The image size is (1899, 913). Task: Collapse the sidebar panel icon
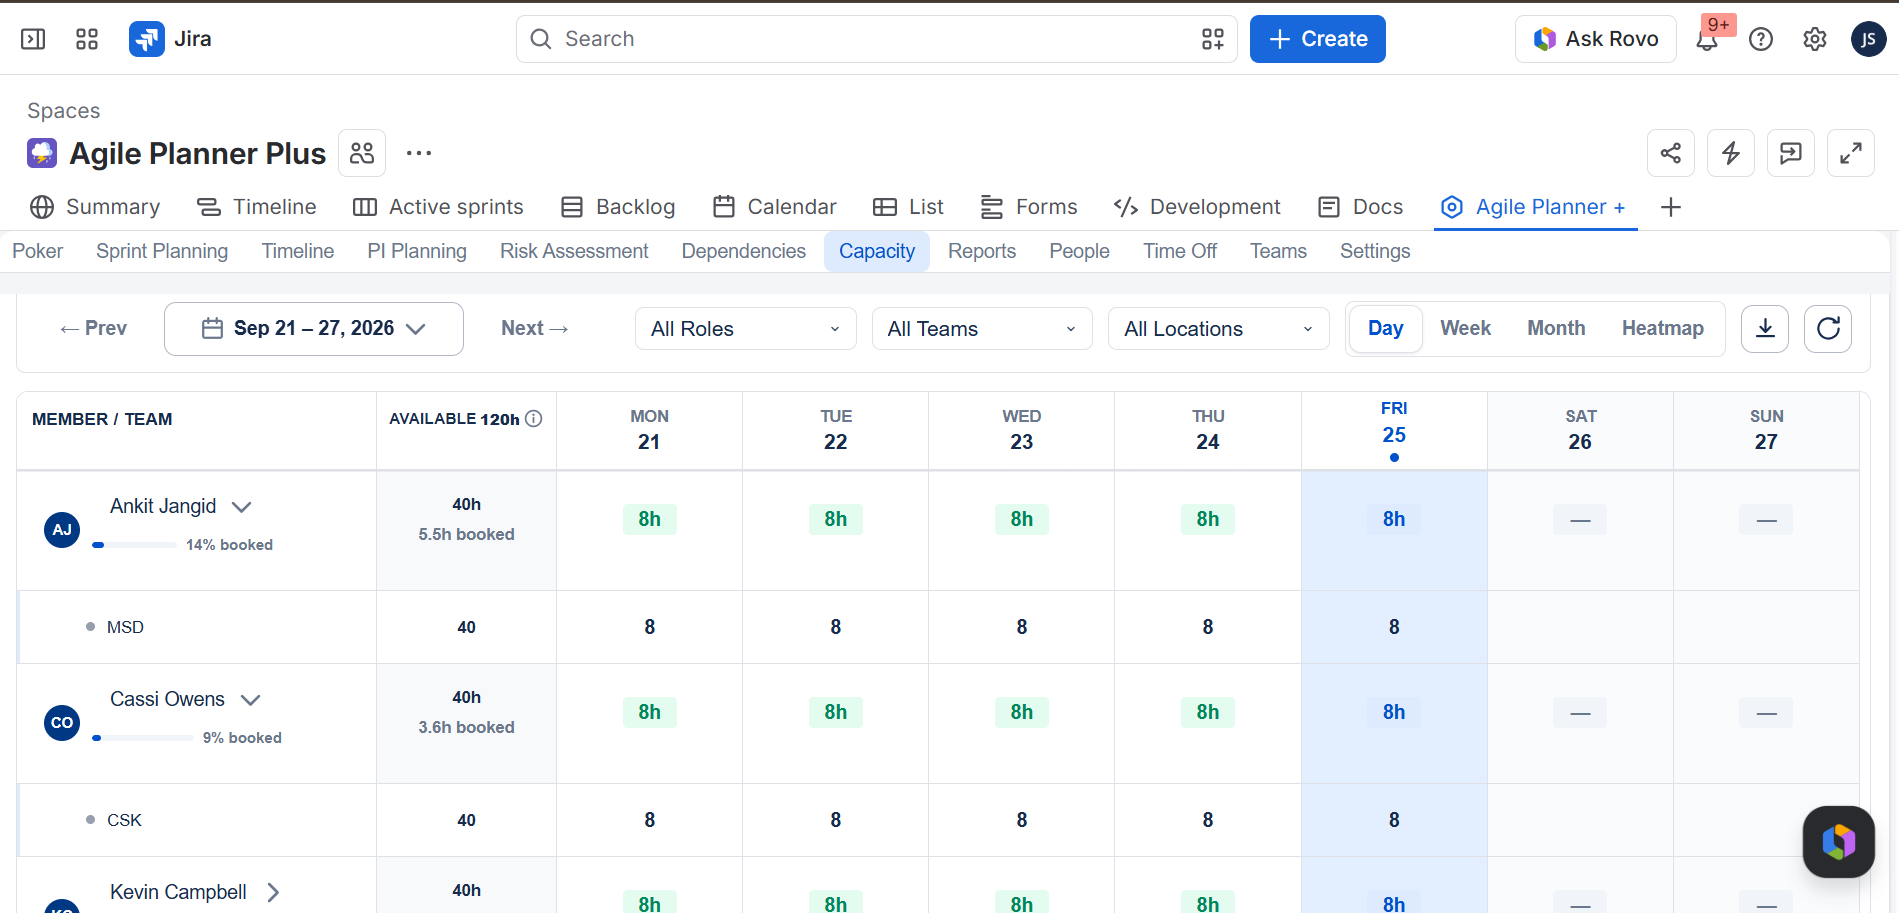pyautogui.click(x=33, y=39)
